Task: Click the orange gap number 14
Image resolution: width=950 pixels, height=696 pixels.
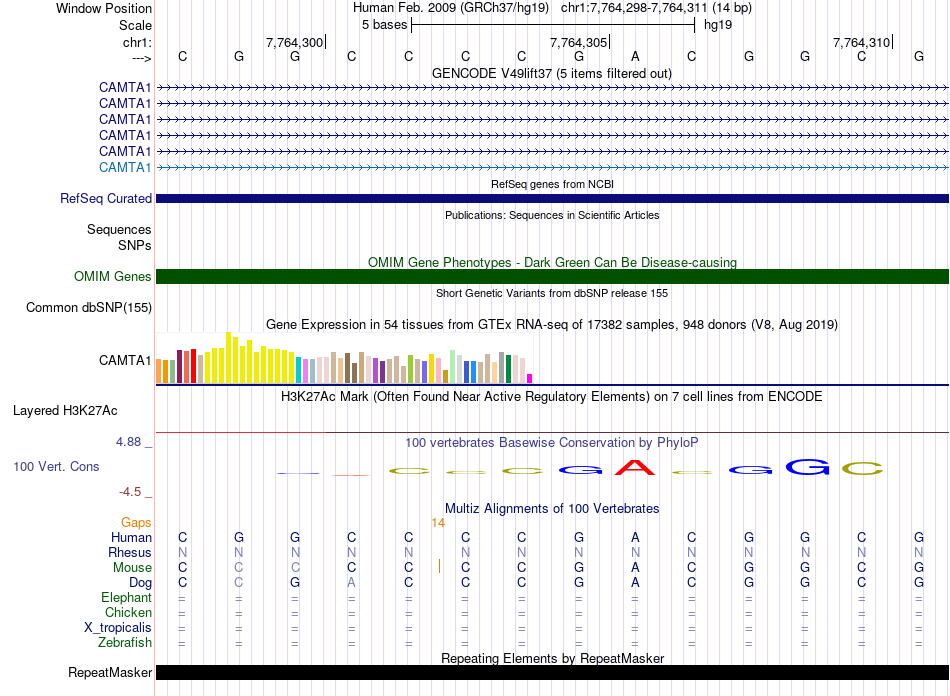Action: coord(438,523)
